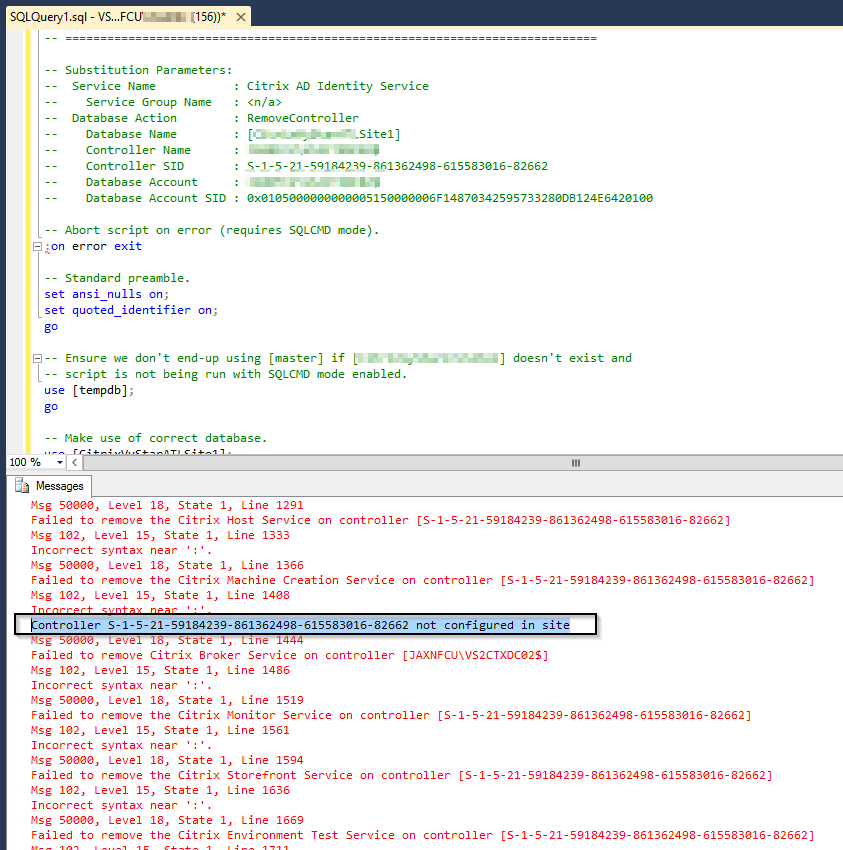Click 'Abort script on error' comment line
This screenshot has height=850, width=843.
211,230
